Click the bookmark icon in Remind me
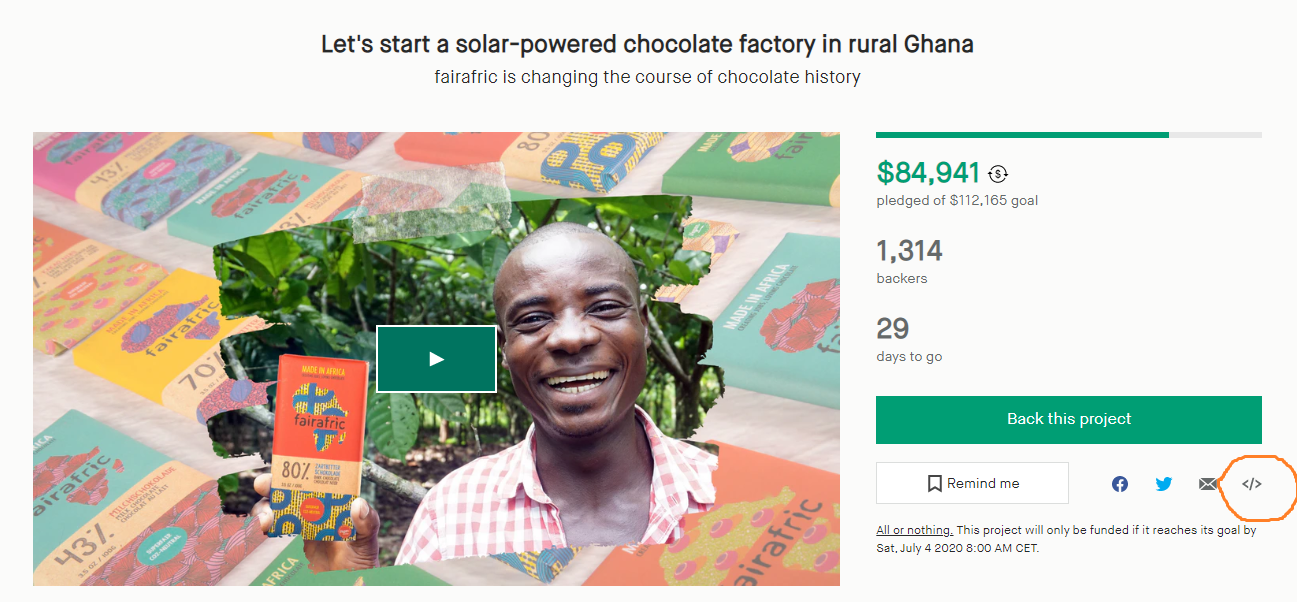This screenshot has width=1297, height=602. (934, 484)
